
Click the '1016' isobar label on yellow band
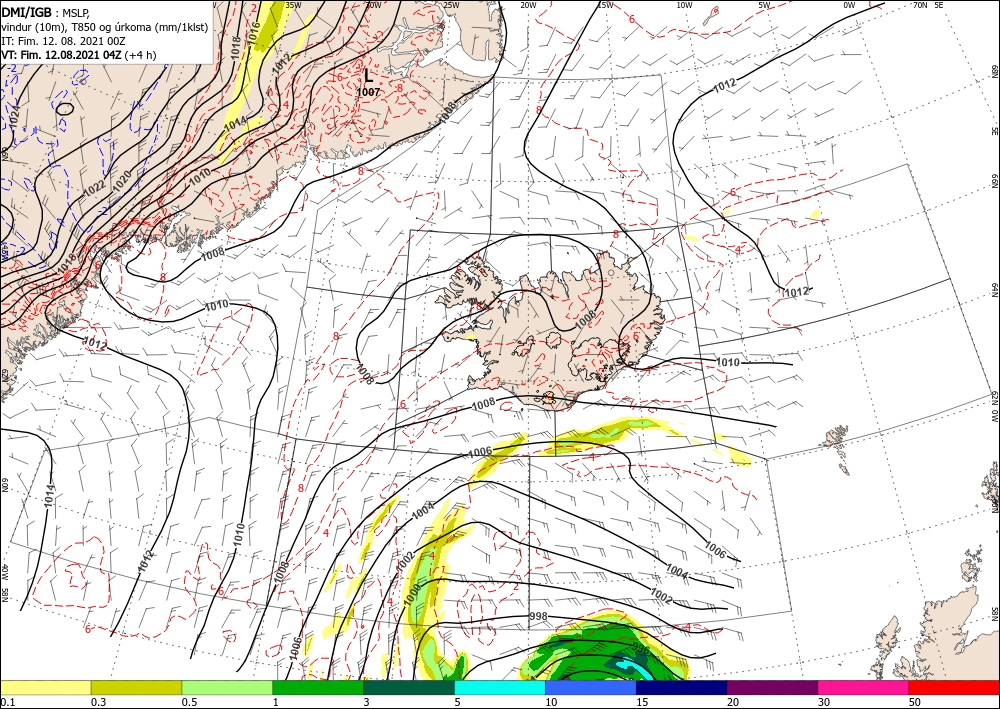pyautogui.click(x=253, y=34)
